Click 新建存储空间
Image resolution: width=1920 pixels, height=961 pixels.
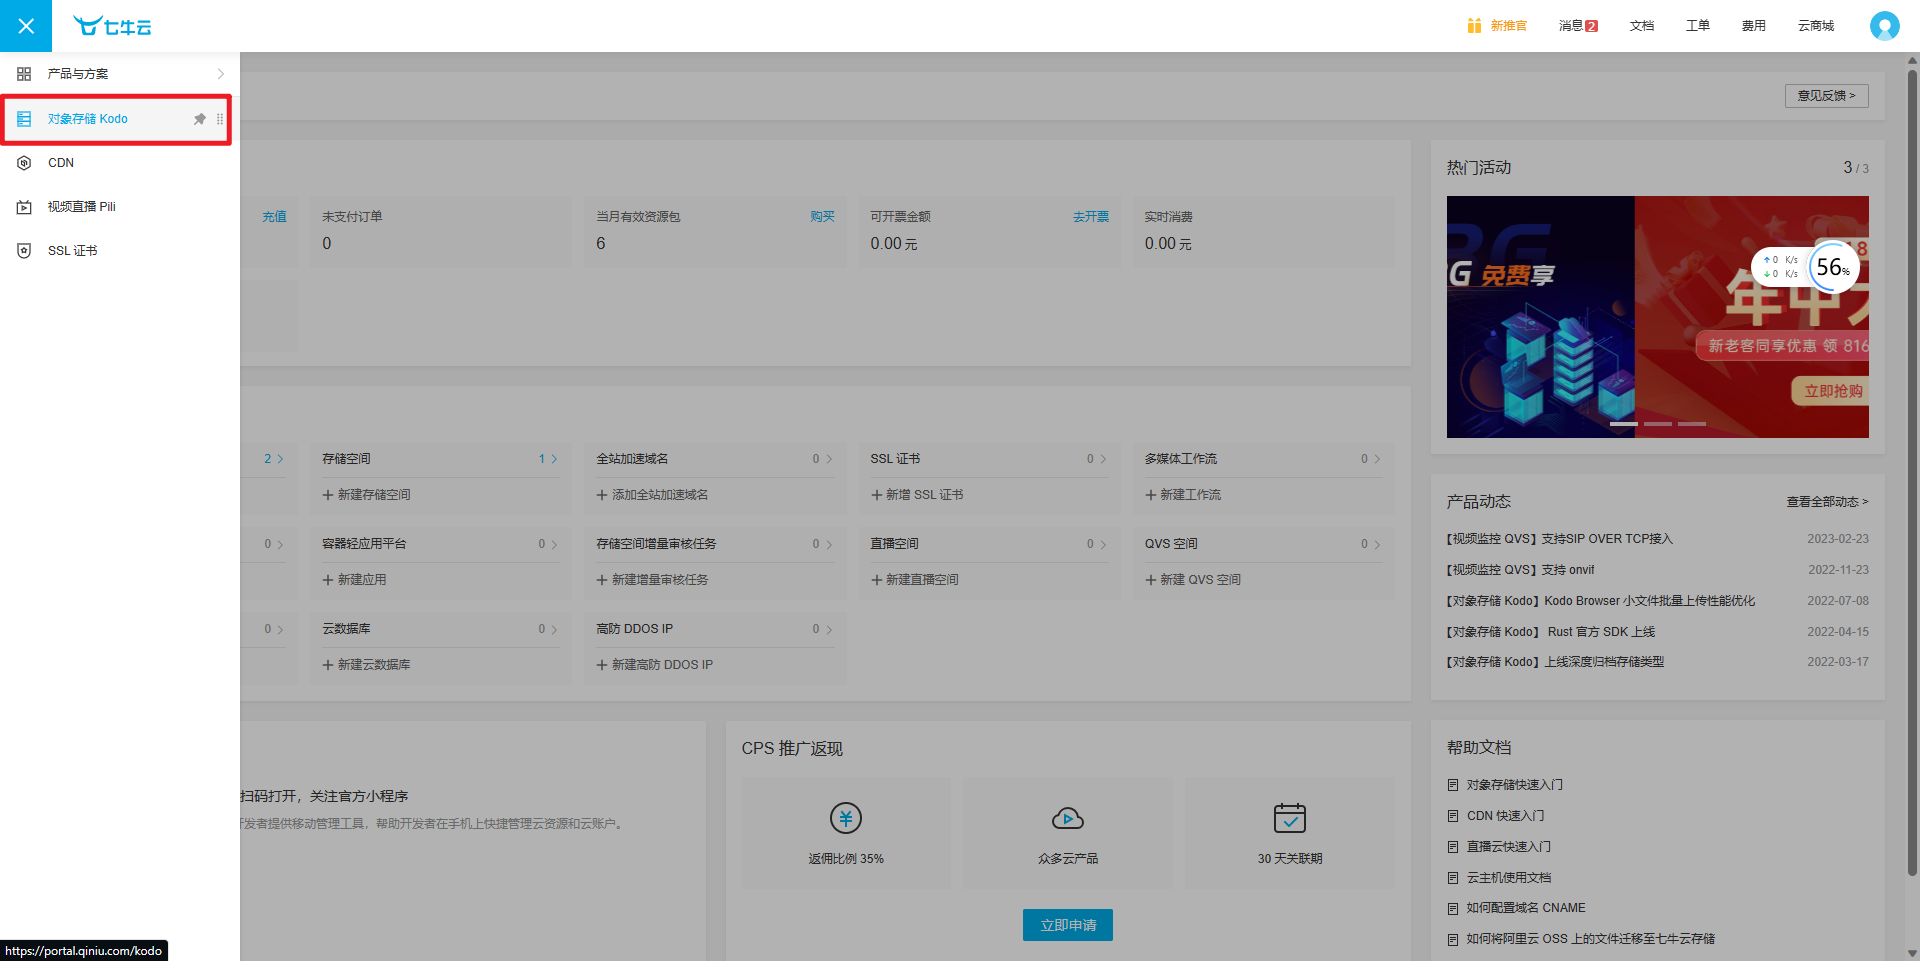[366, 495]
